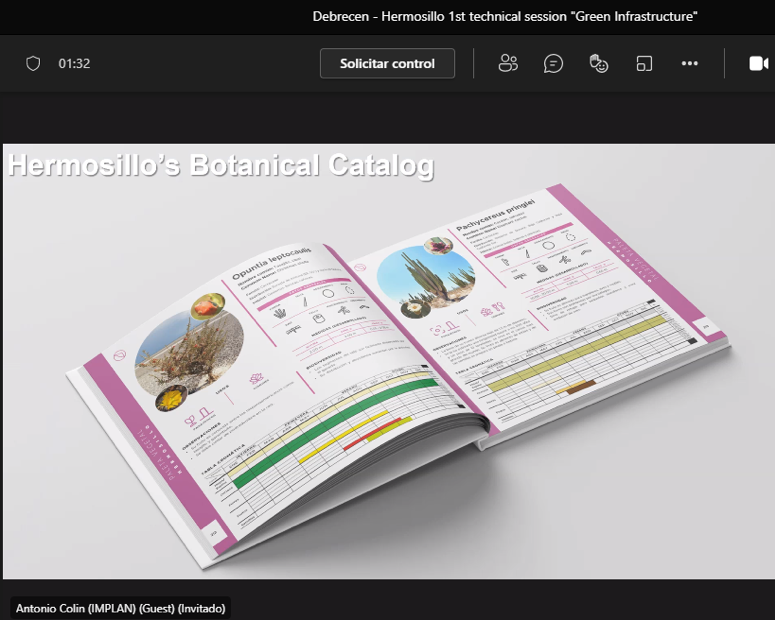This screenshot has height=620, width=775.
Task: Click the Pachycereus pringlei heading on the page
Action: (498, 213)
